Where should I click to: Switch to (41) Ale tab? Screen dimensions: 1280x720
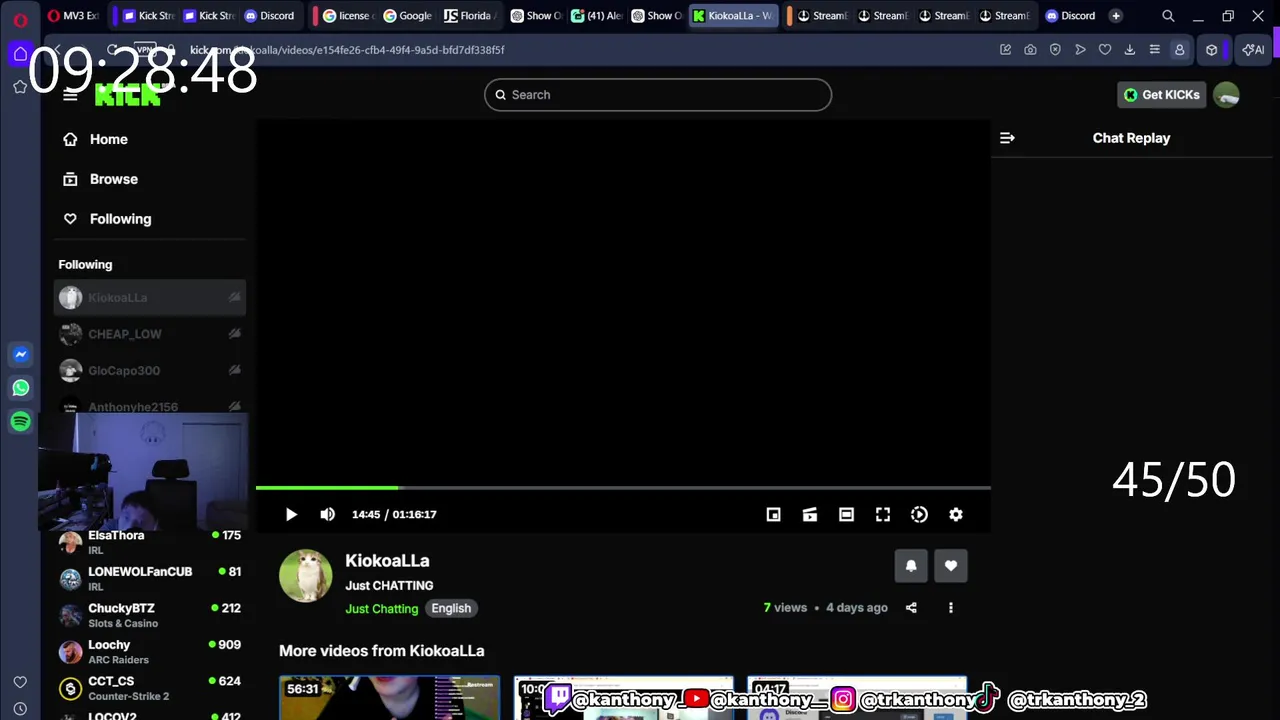pos(597,16)
